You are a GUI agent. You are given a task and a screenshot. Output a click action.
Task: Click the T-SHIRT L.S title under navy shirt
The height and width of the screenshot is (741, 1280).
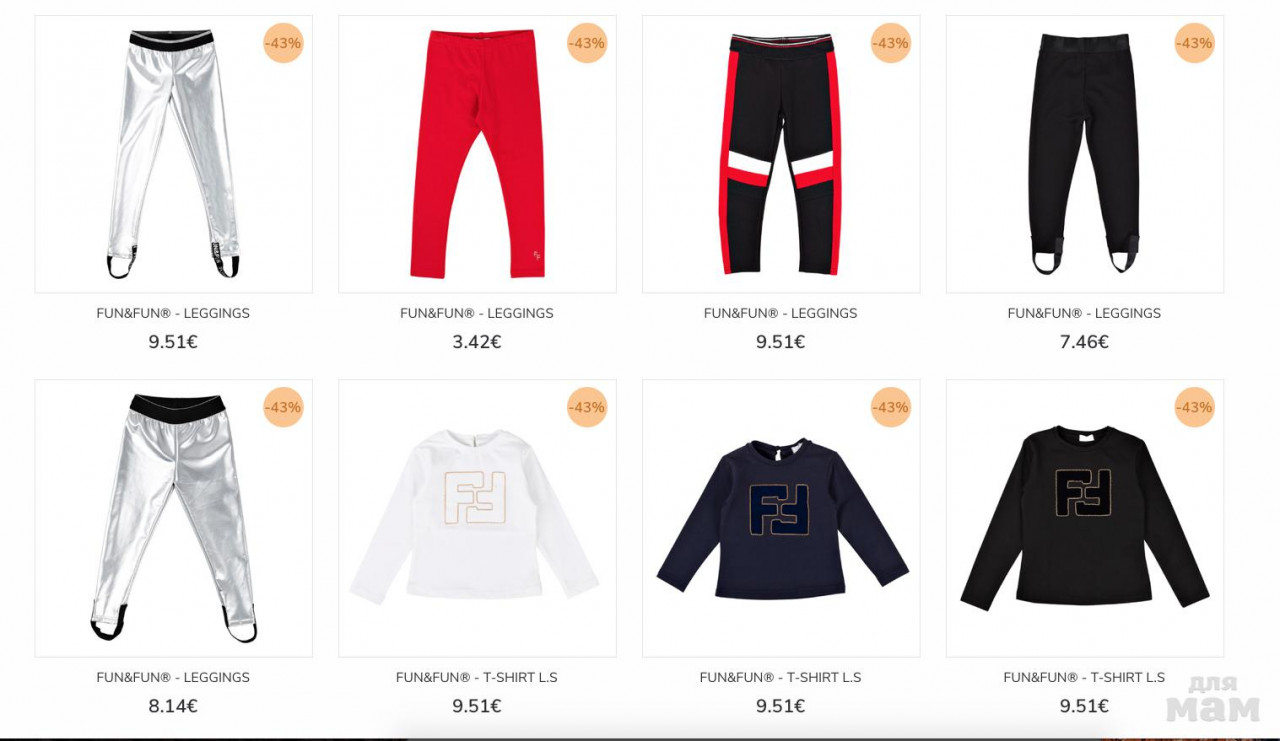coord(781,677)
